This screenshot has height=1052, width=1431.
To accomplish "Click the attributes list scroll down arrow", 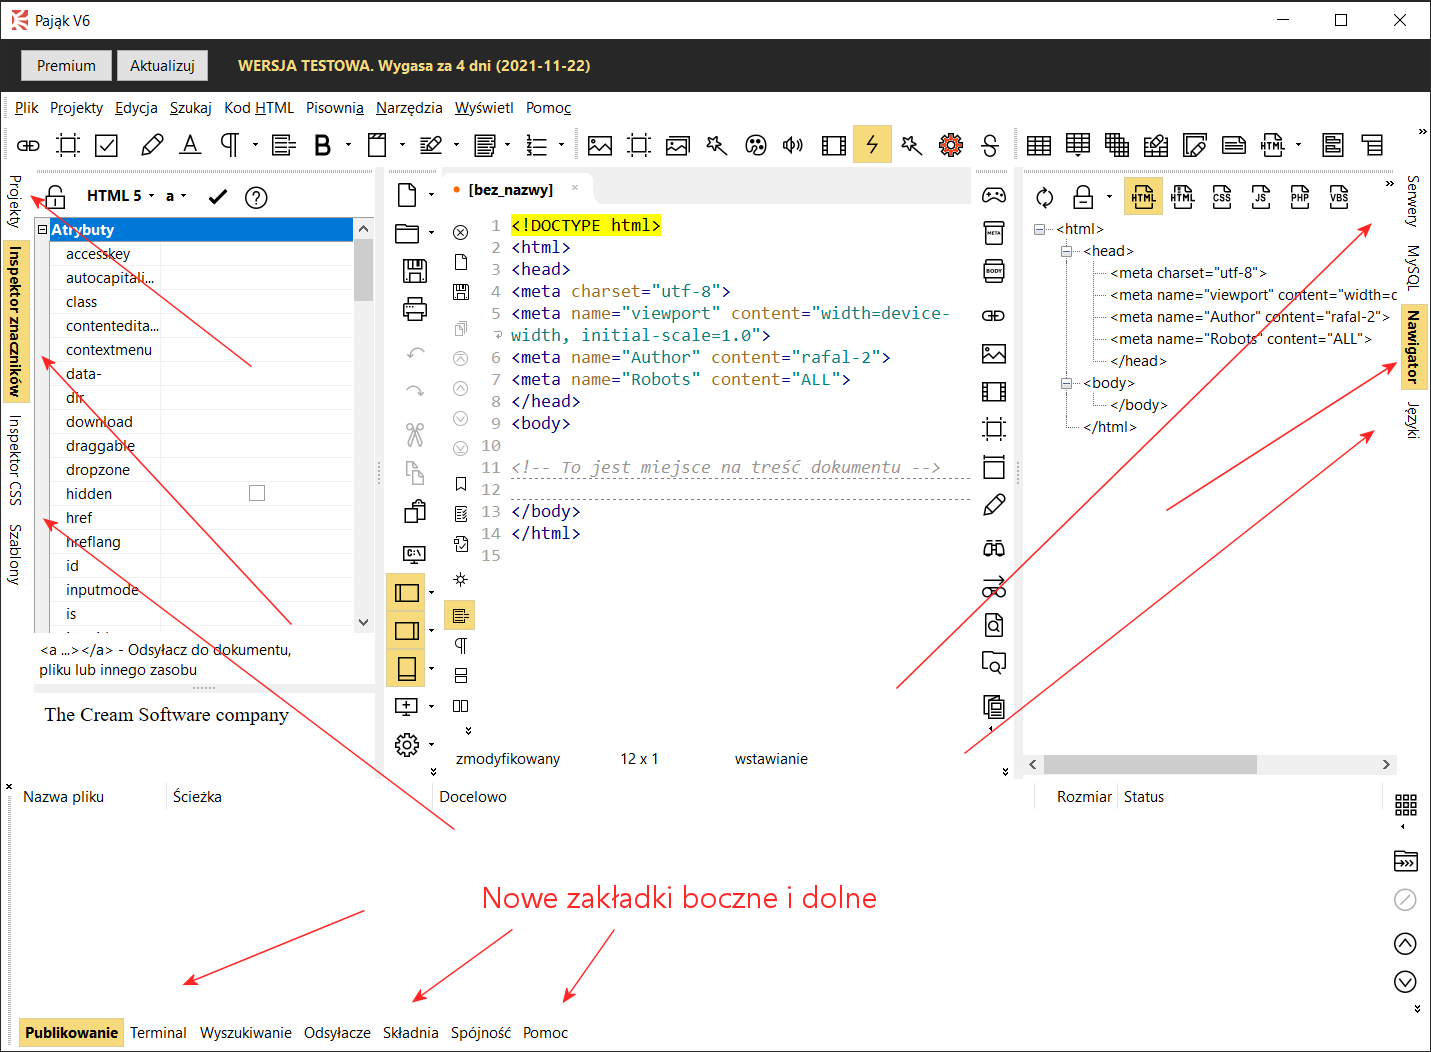I will coord(364,622).
